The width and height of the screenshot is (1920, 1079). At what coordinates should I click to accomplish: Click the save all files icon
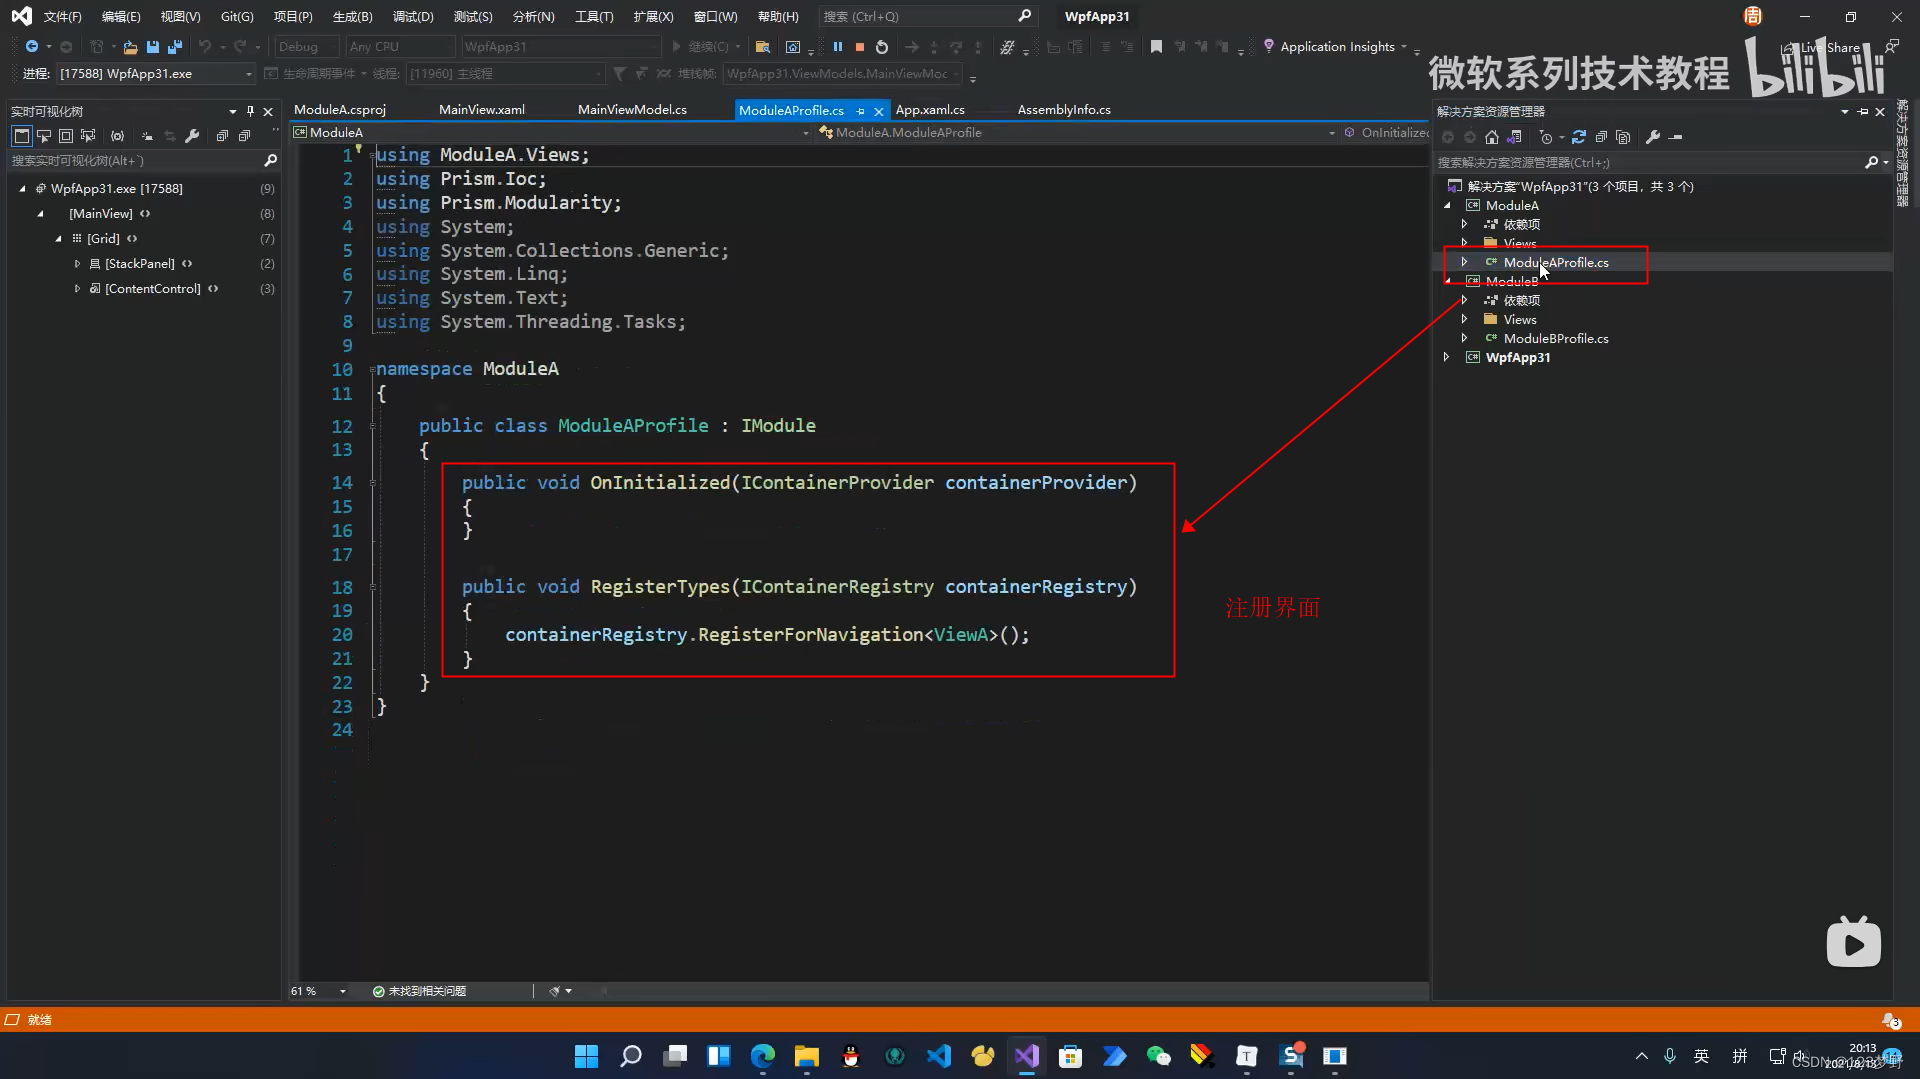[175, 47]
